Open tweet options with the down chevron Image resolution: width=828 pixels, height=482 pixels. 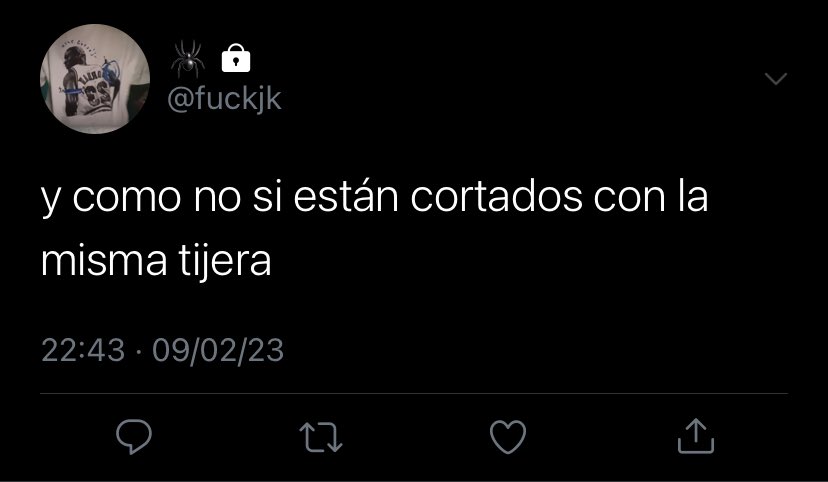(776, 79)
